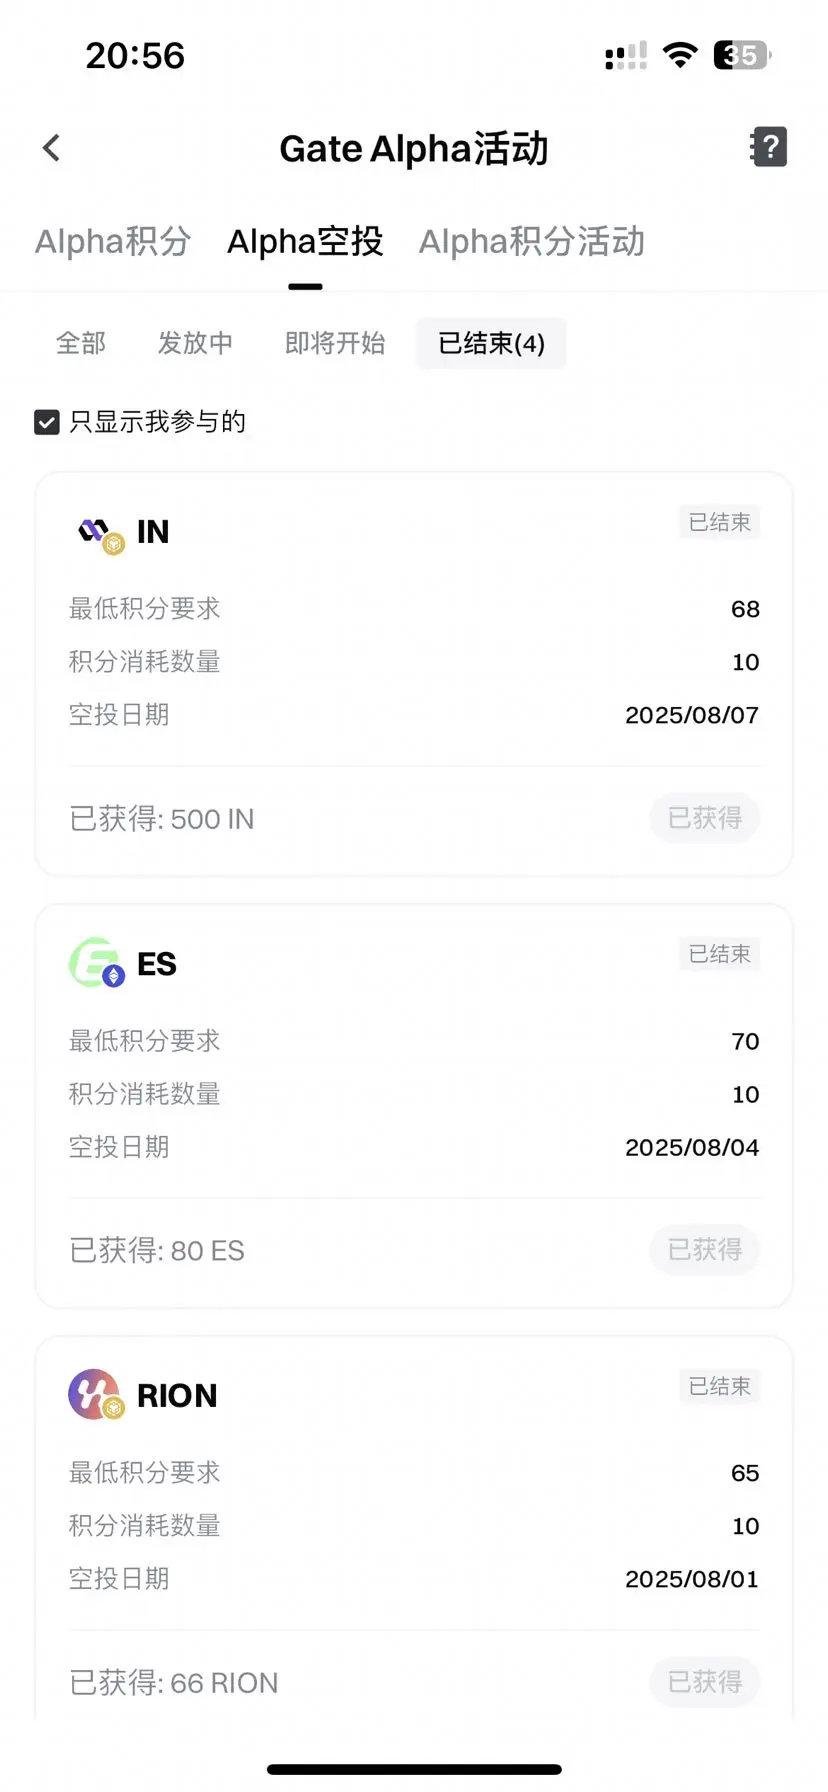828x1792 pixels.
Task: Tap the home indicator bar
Action: pyautogui.click(x=414, y=1770)
